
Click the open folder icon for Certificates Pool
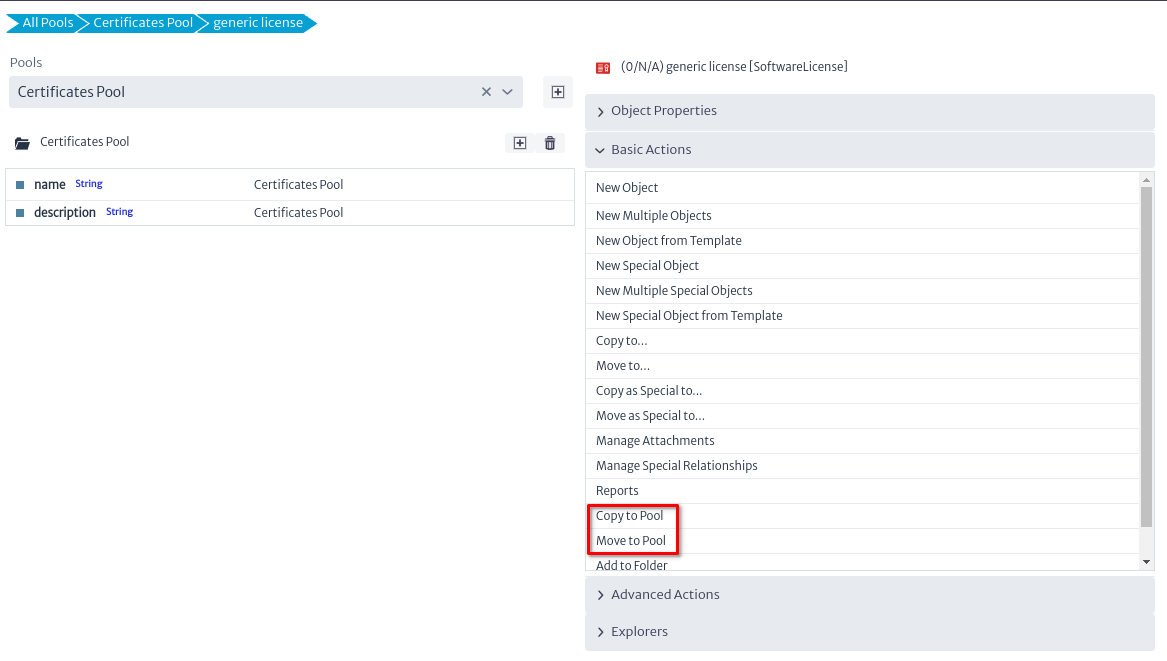coord(22,143)
